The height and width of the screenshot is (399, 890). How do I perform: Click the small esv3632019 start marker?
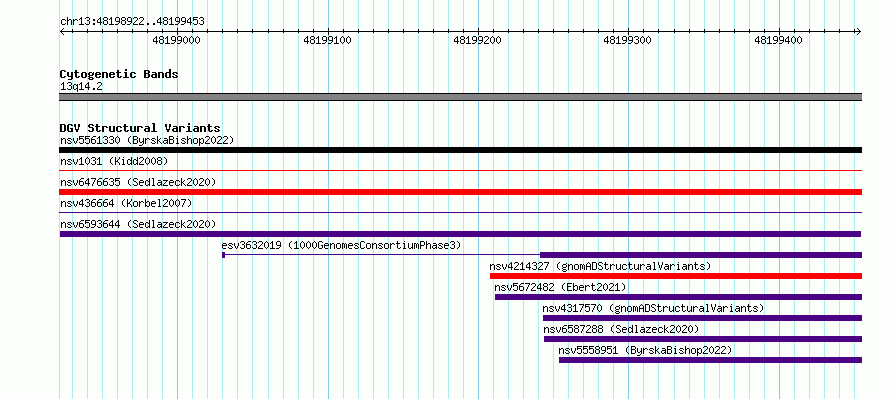[224, 255]
